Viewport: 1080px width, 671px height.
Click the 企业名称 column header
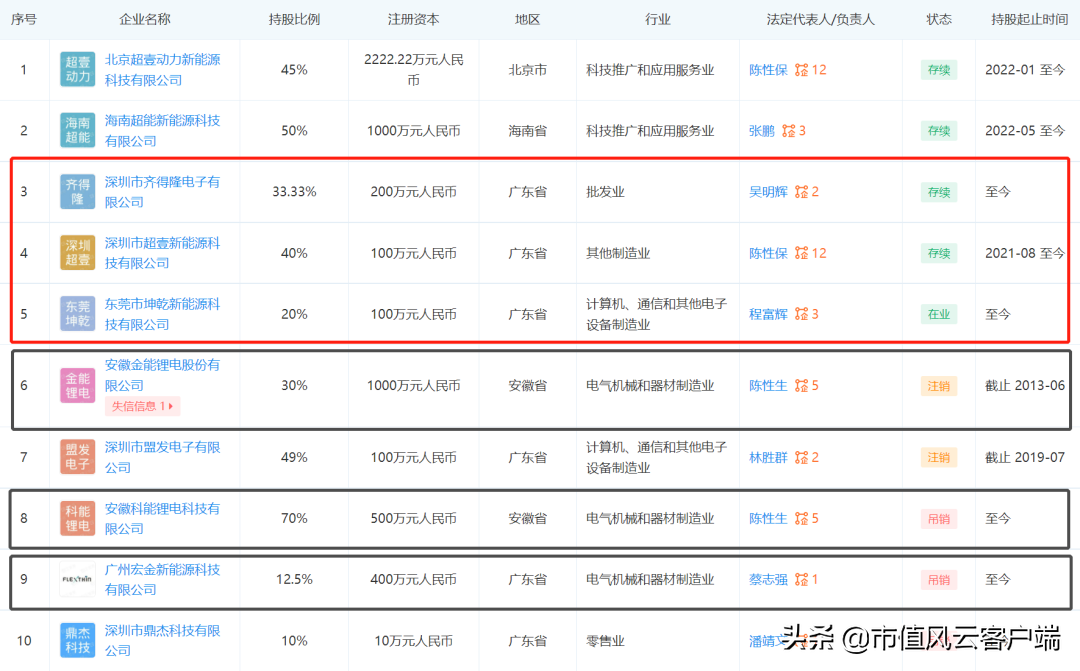(x=145, y=19)
